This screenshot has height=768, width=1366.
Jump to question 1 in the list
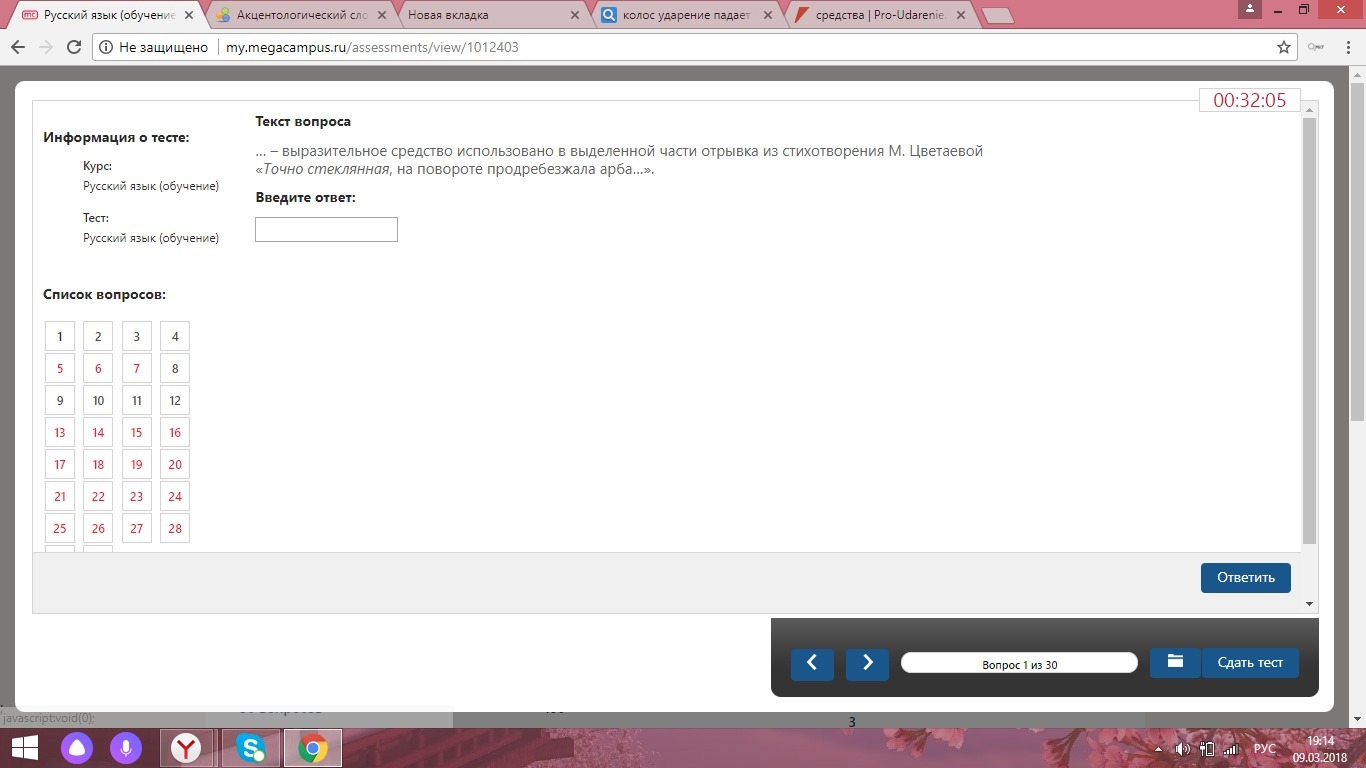click(60, 337)
